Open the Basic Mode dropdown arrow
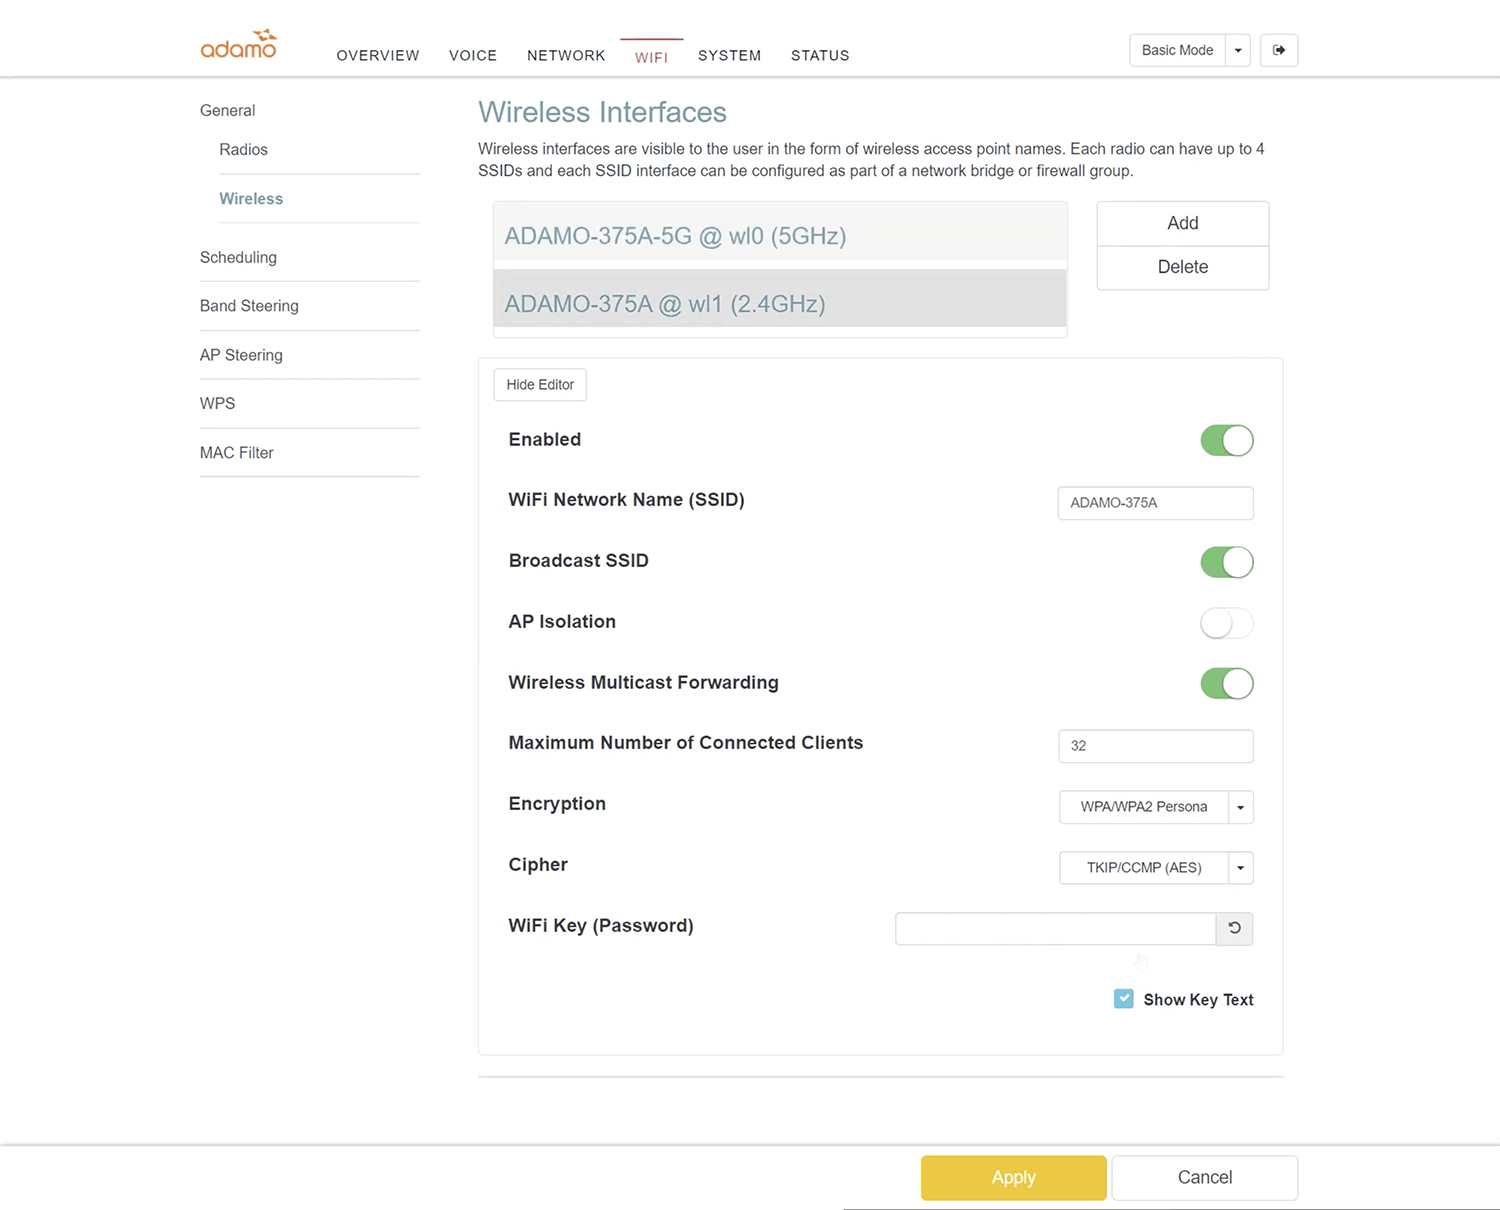Image resolution: width=1500 pixels, height=1210 pixels. [1238, 50]
